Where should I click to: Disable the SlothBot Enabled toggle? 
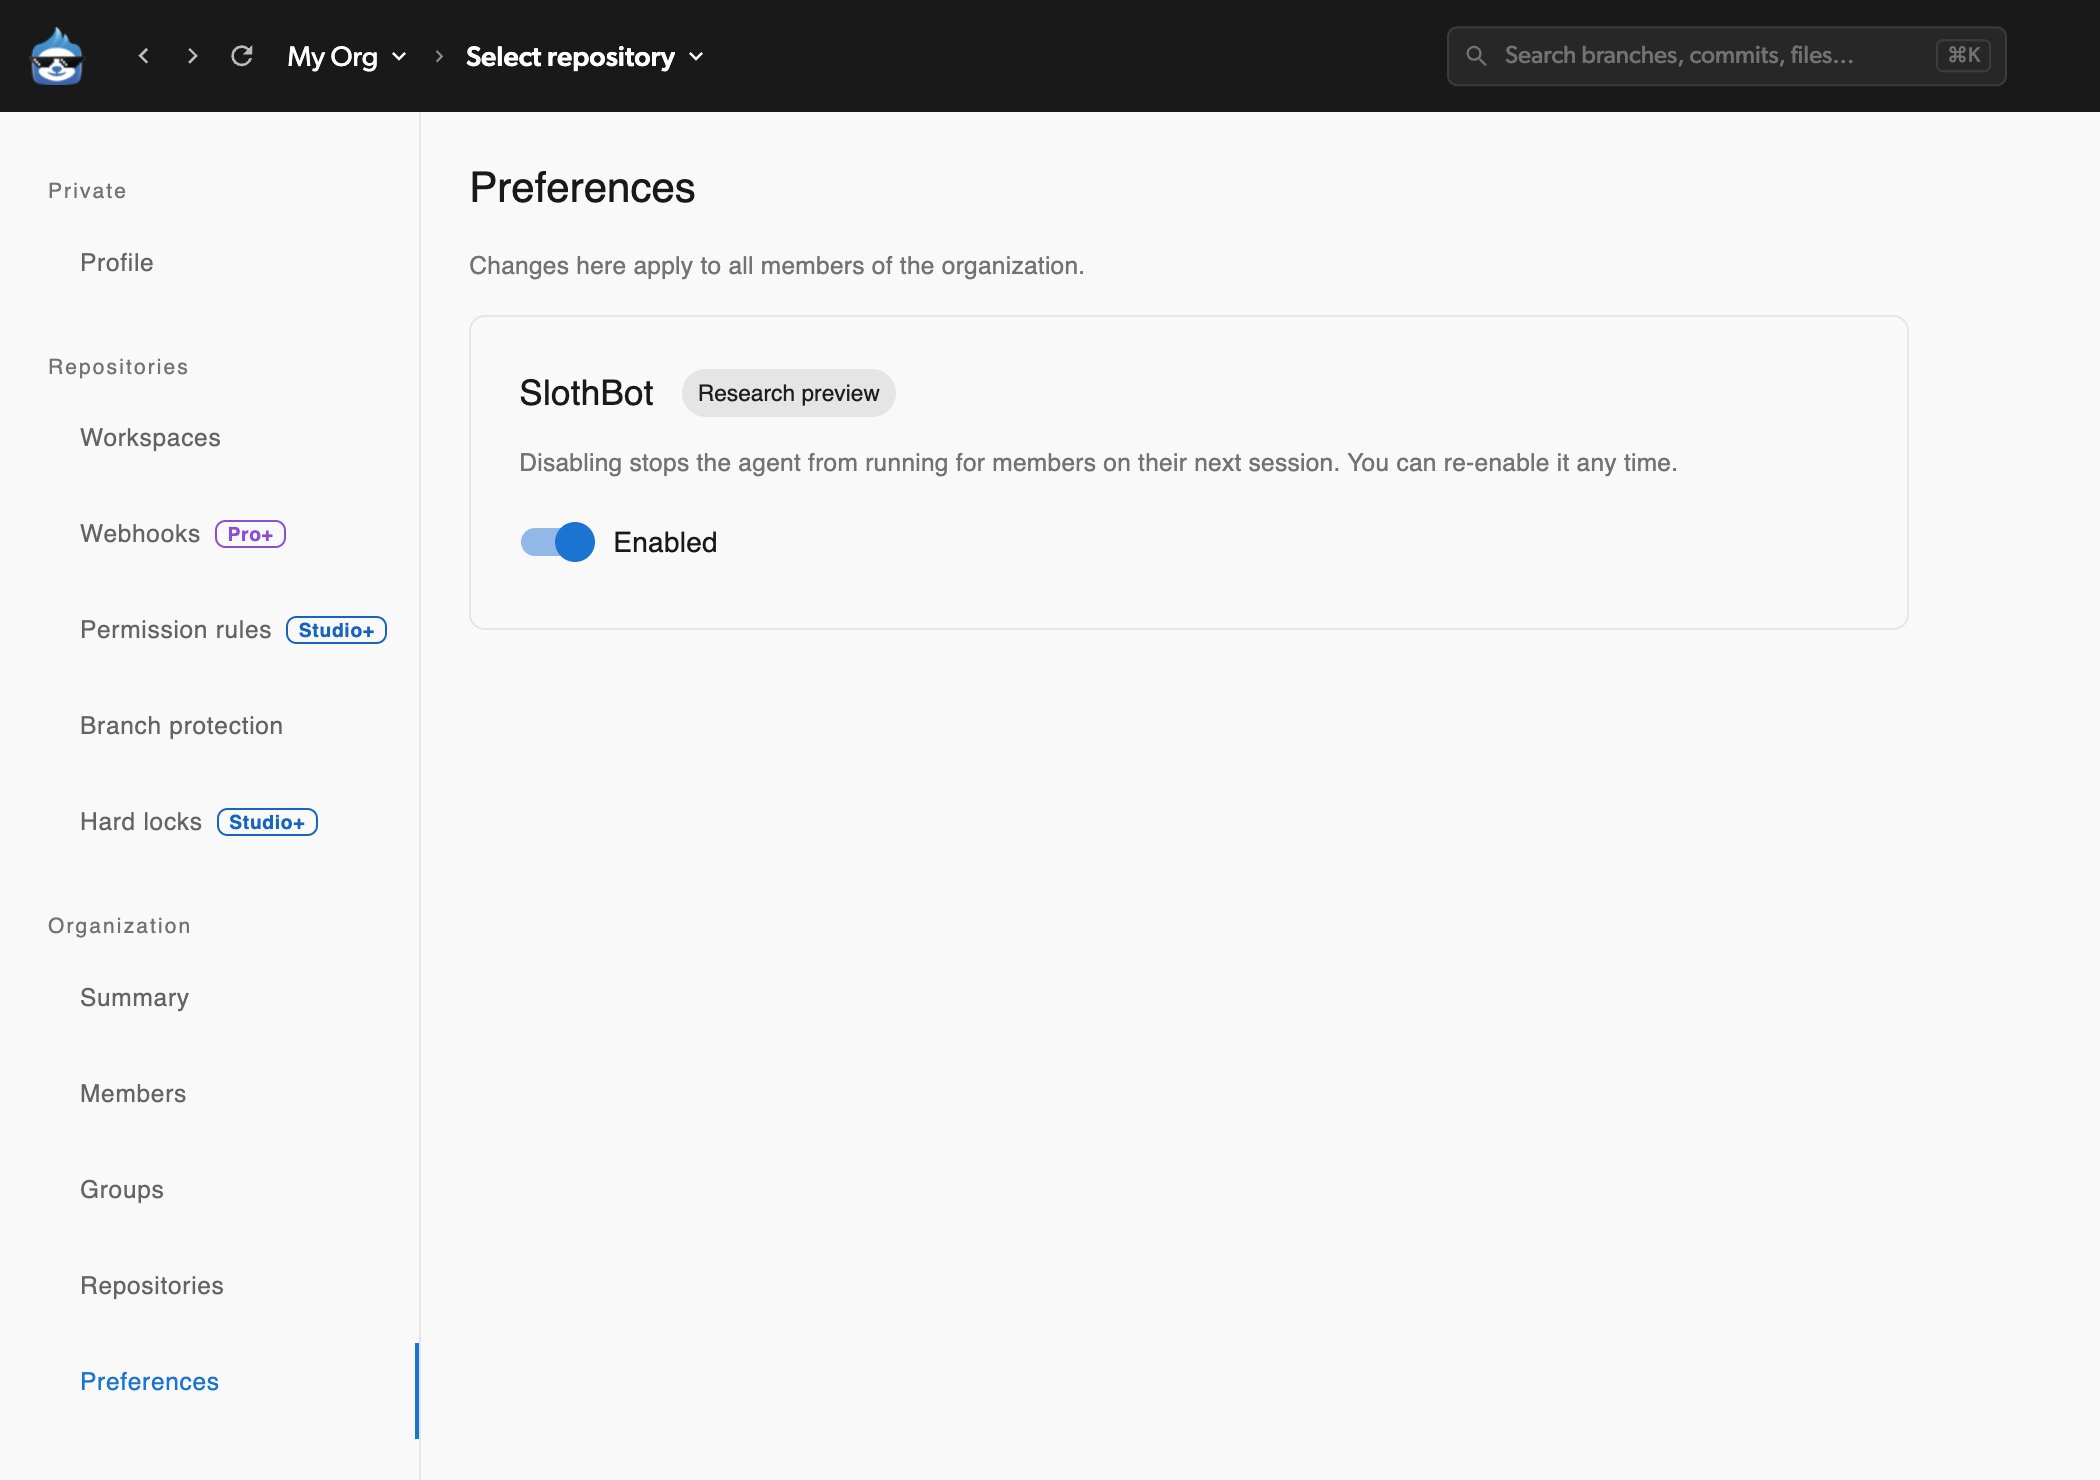click(x=558, y=542)
